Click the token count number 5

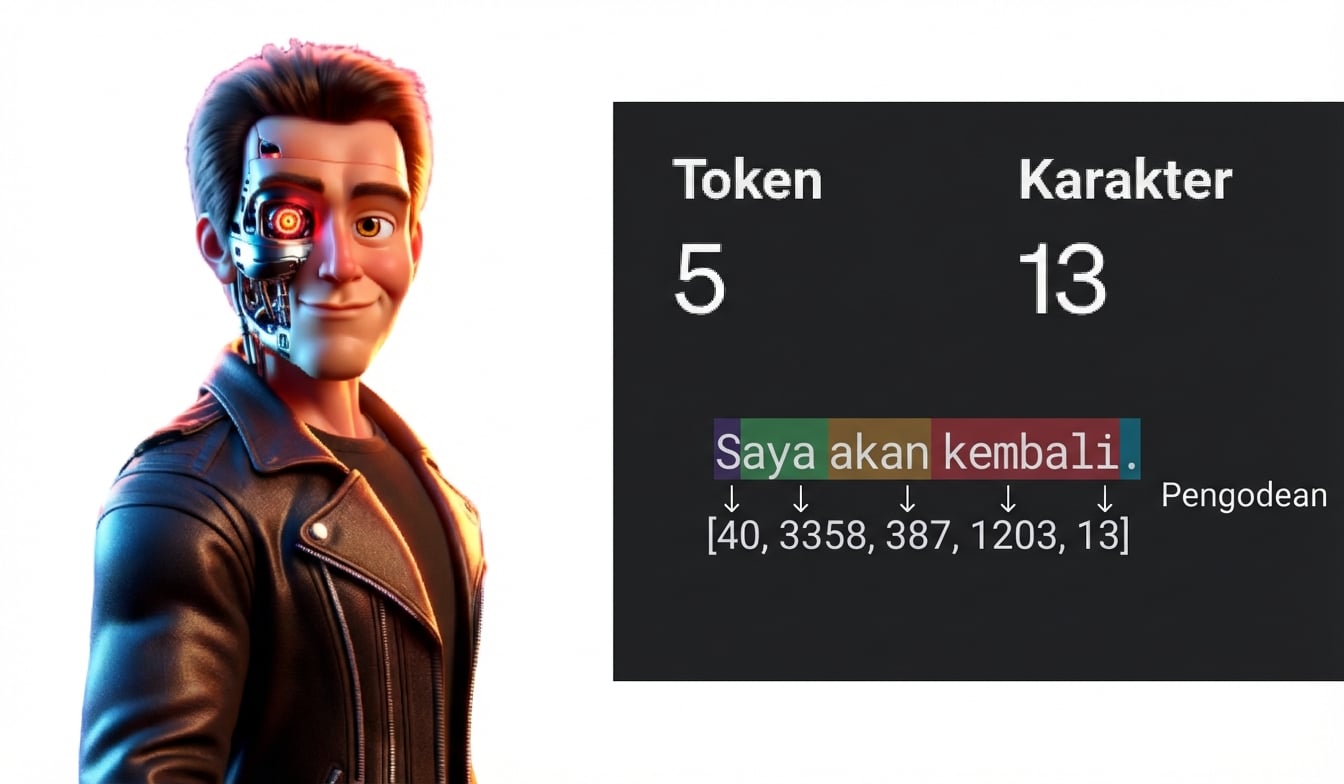pyautogui.click(x=699, y=279)
